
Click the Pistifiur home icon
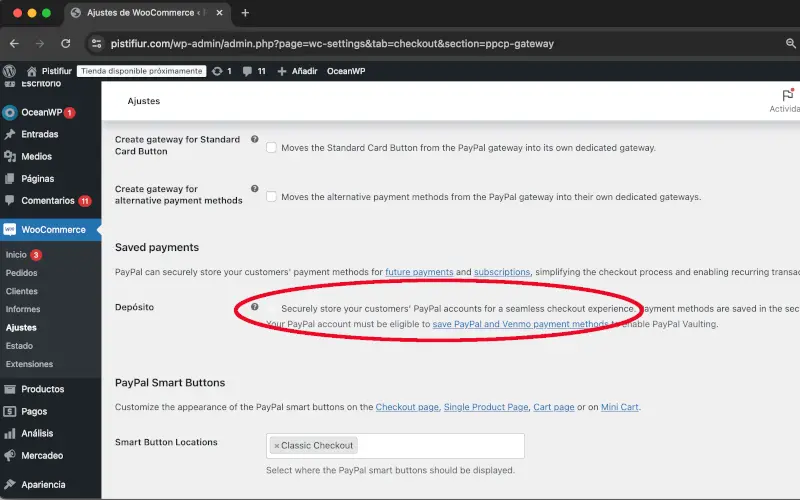[x=32, y=71]
